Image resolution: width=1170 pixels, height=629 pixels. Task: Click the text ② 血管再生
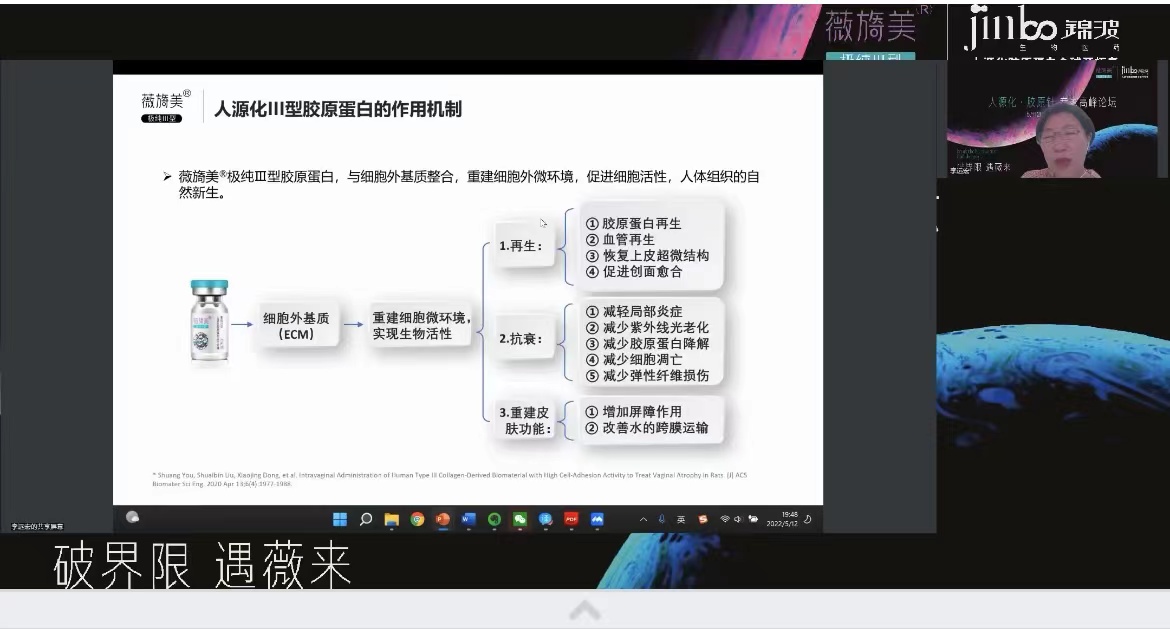click(x=620, y=240)
